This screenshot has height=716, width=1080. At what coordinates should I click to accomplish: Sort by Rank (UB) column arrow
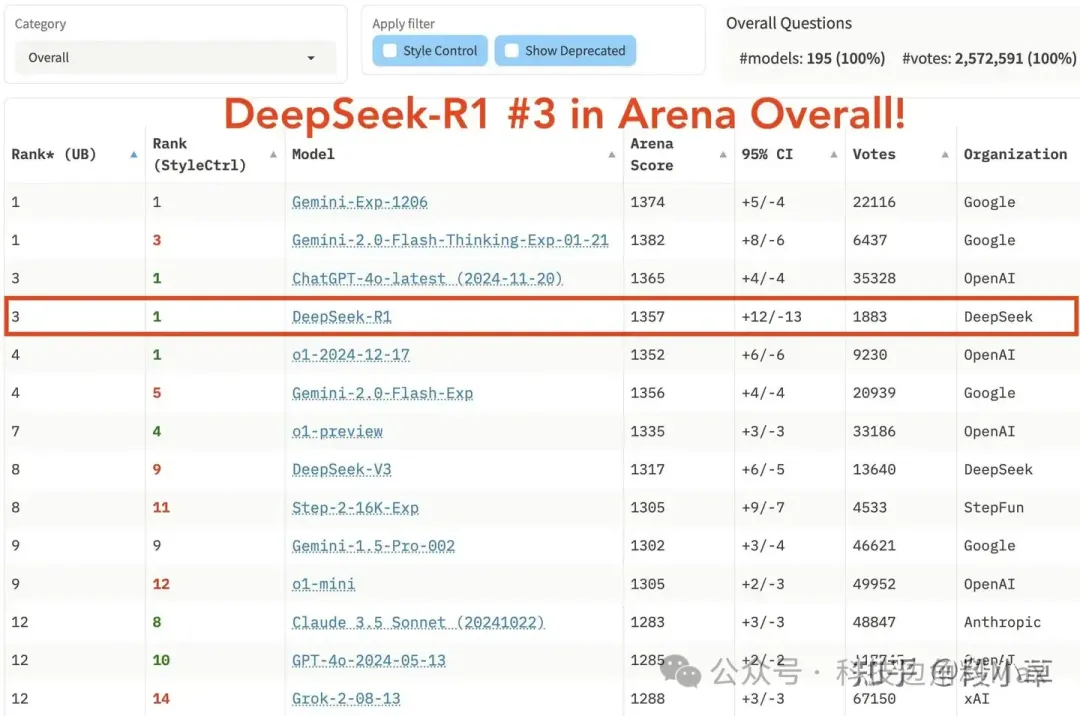(x=134, y=155)
